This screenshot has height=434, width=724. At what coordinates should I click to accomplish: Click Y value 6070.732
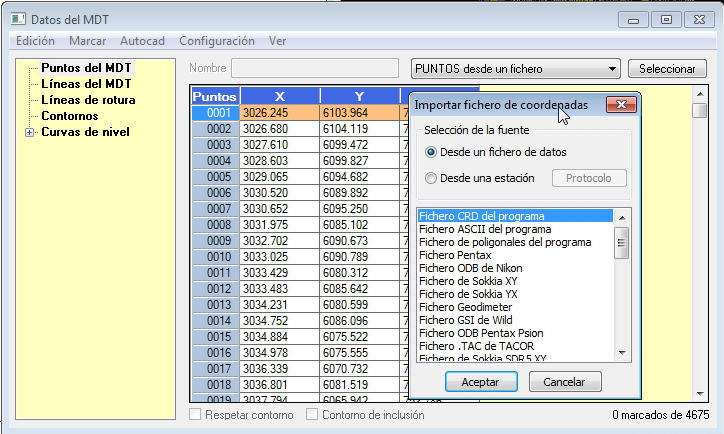click(x=359, y=369)
